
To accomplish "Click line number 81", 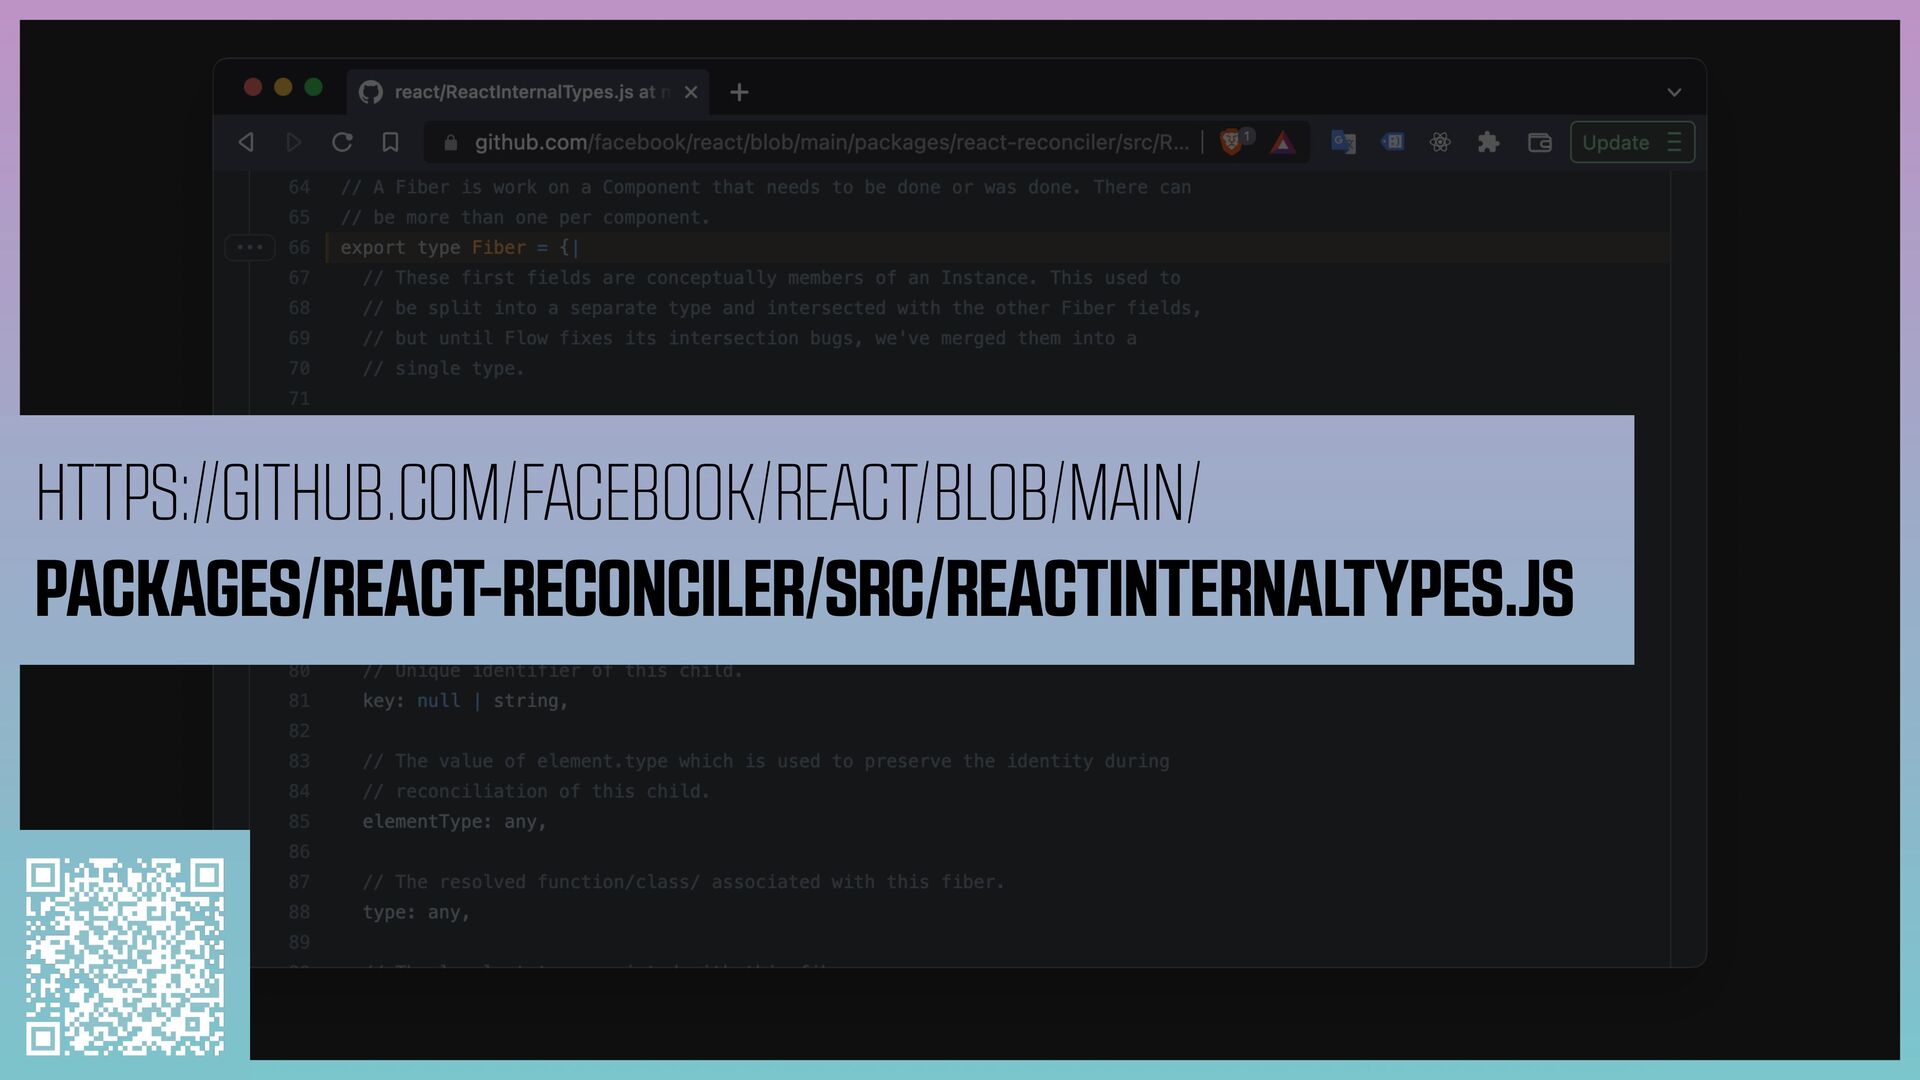I will pyautogui.click(x=300, y=701).
